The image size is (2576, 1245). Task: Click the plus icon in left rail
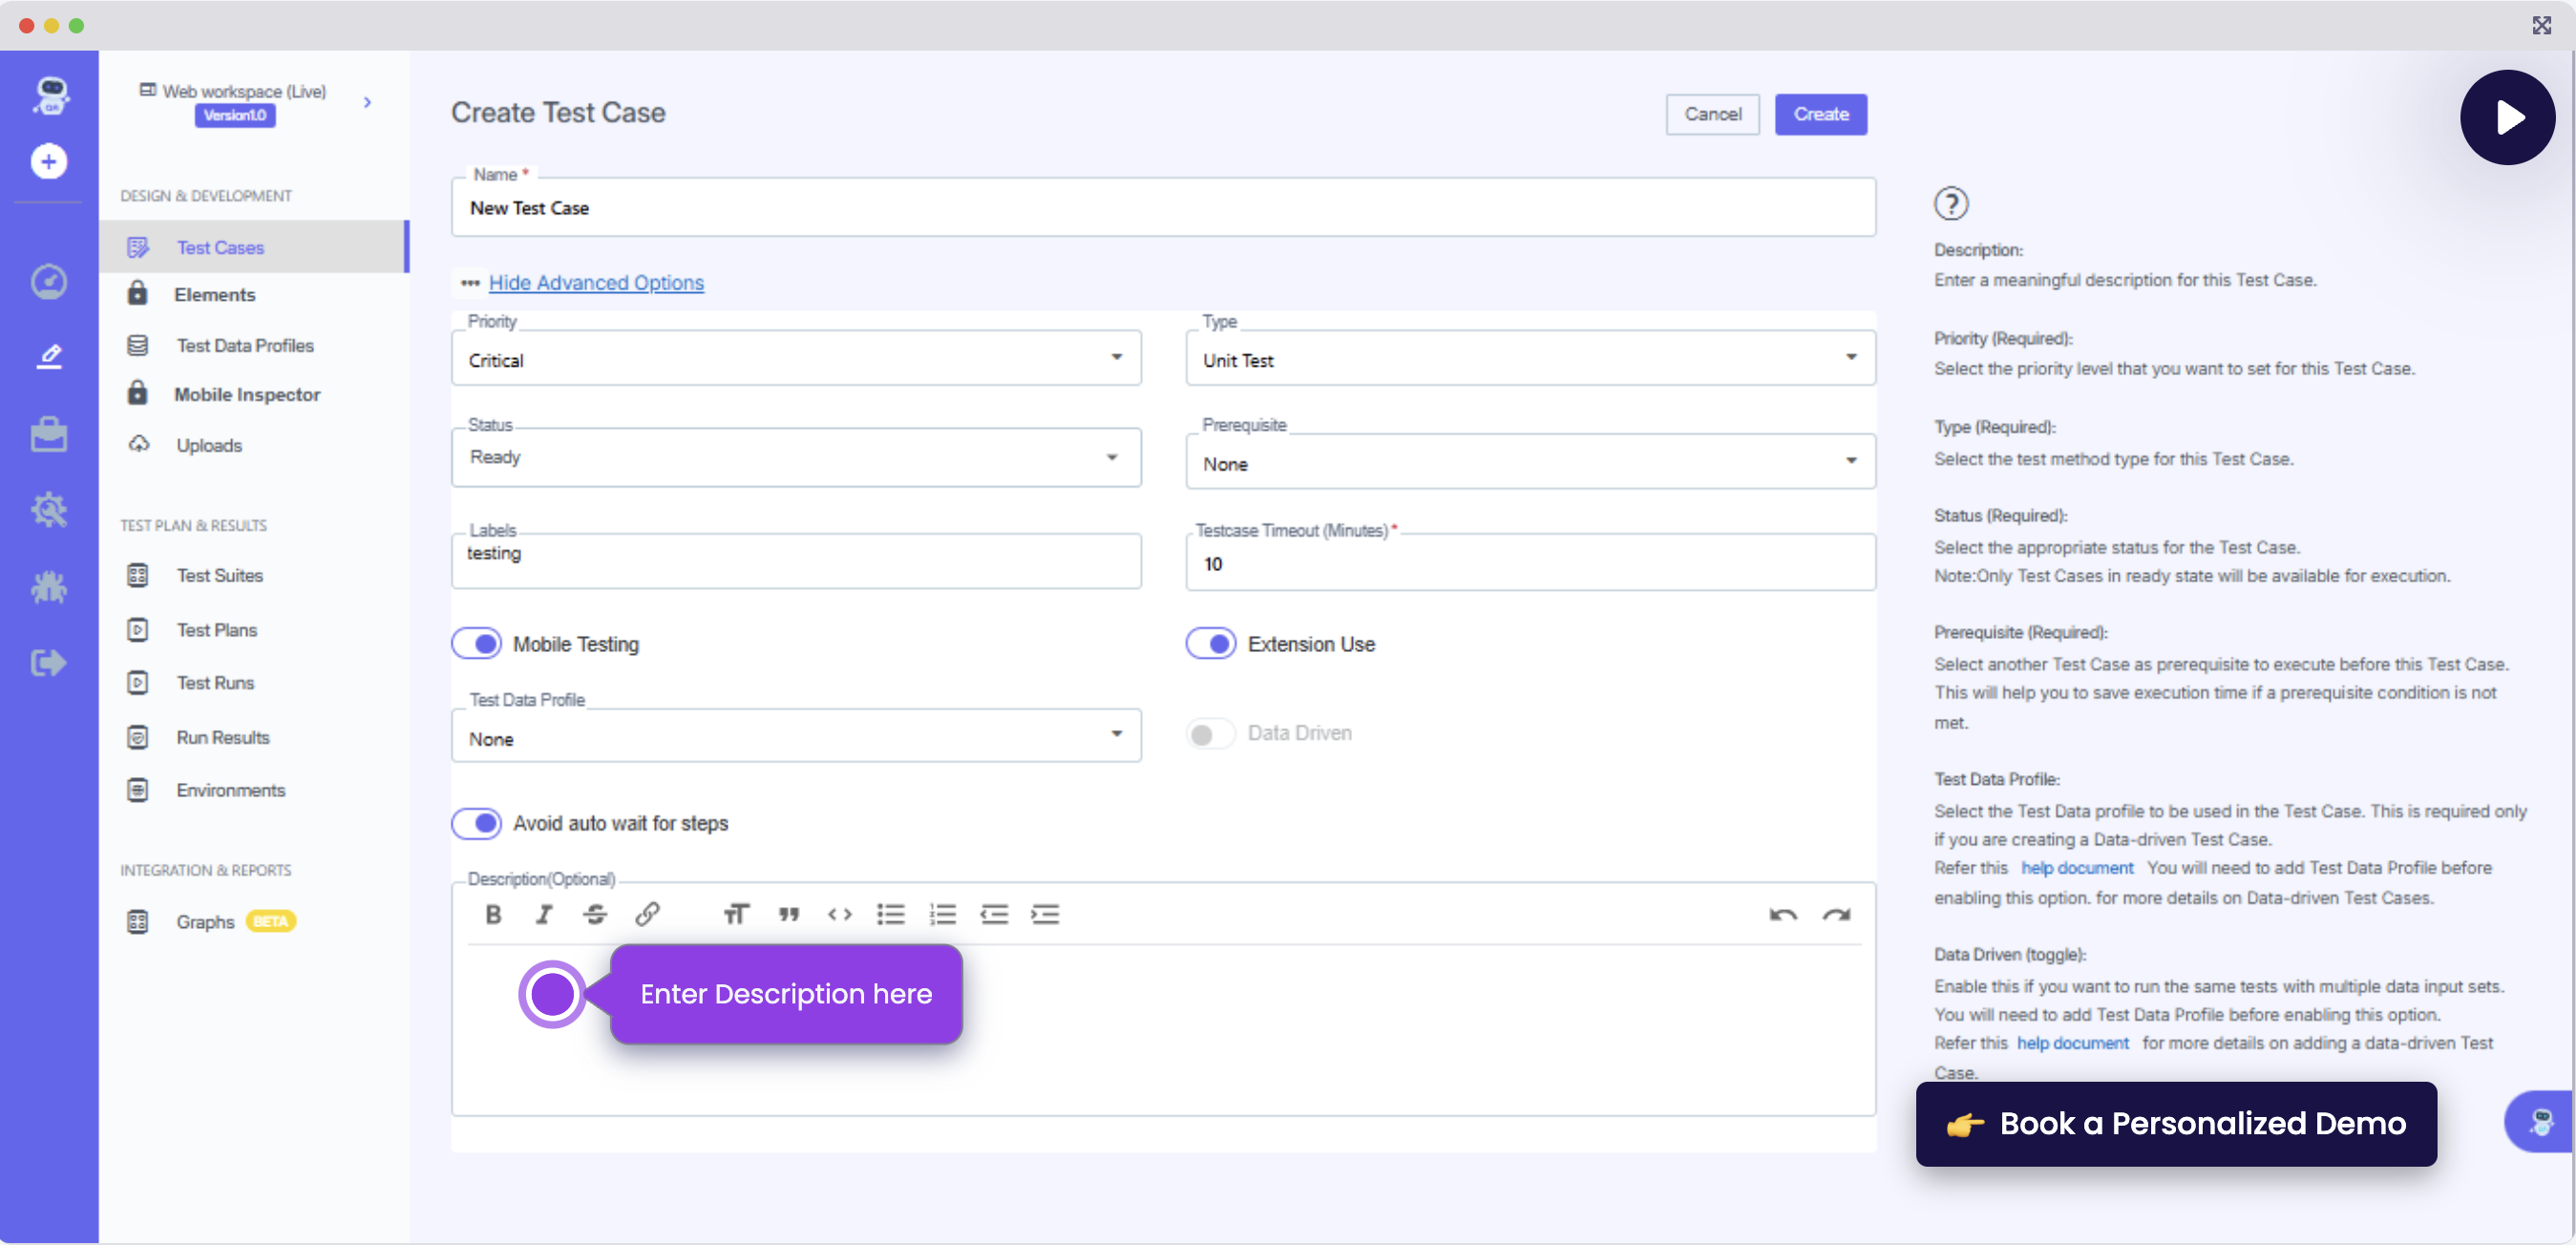(x=48, y=161)
